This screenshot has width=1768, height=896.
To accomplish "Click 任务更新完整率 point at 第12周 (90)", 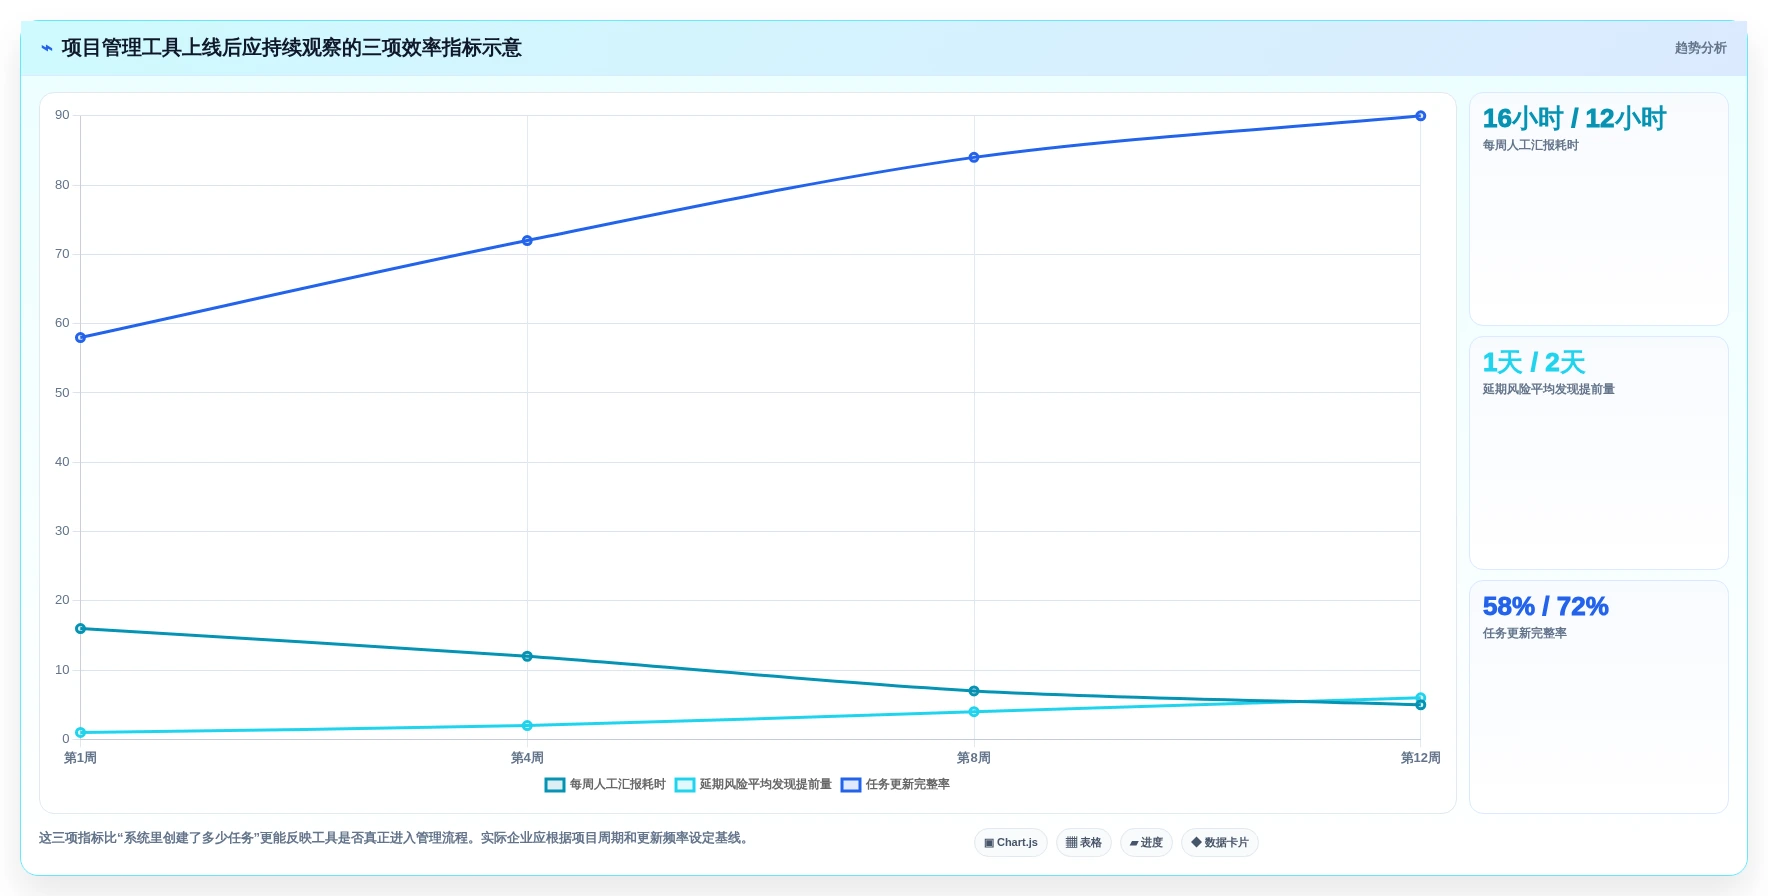I will [x=1420, y=116].
